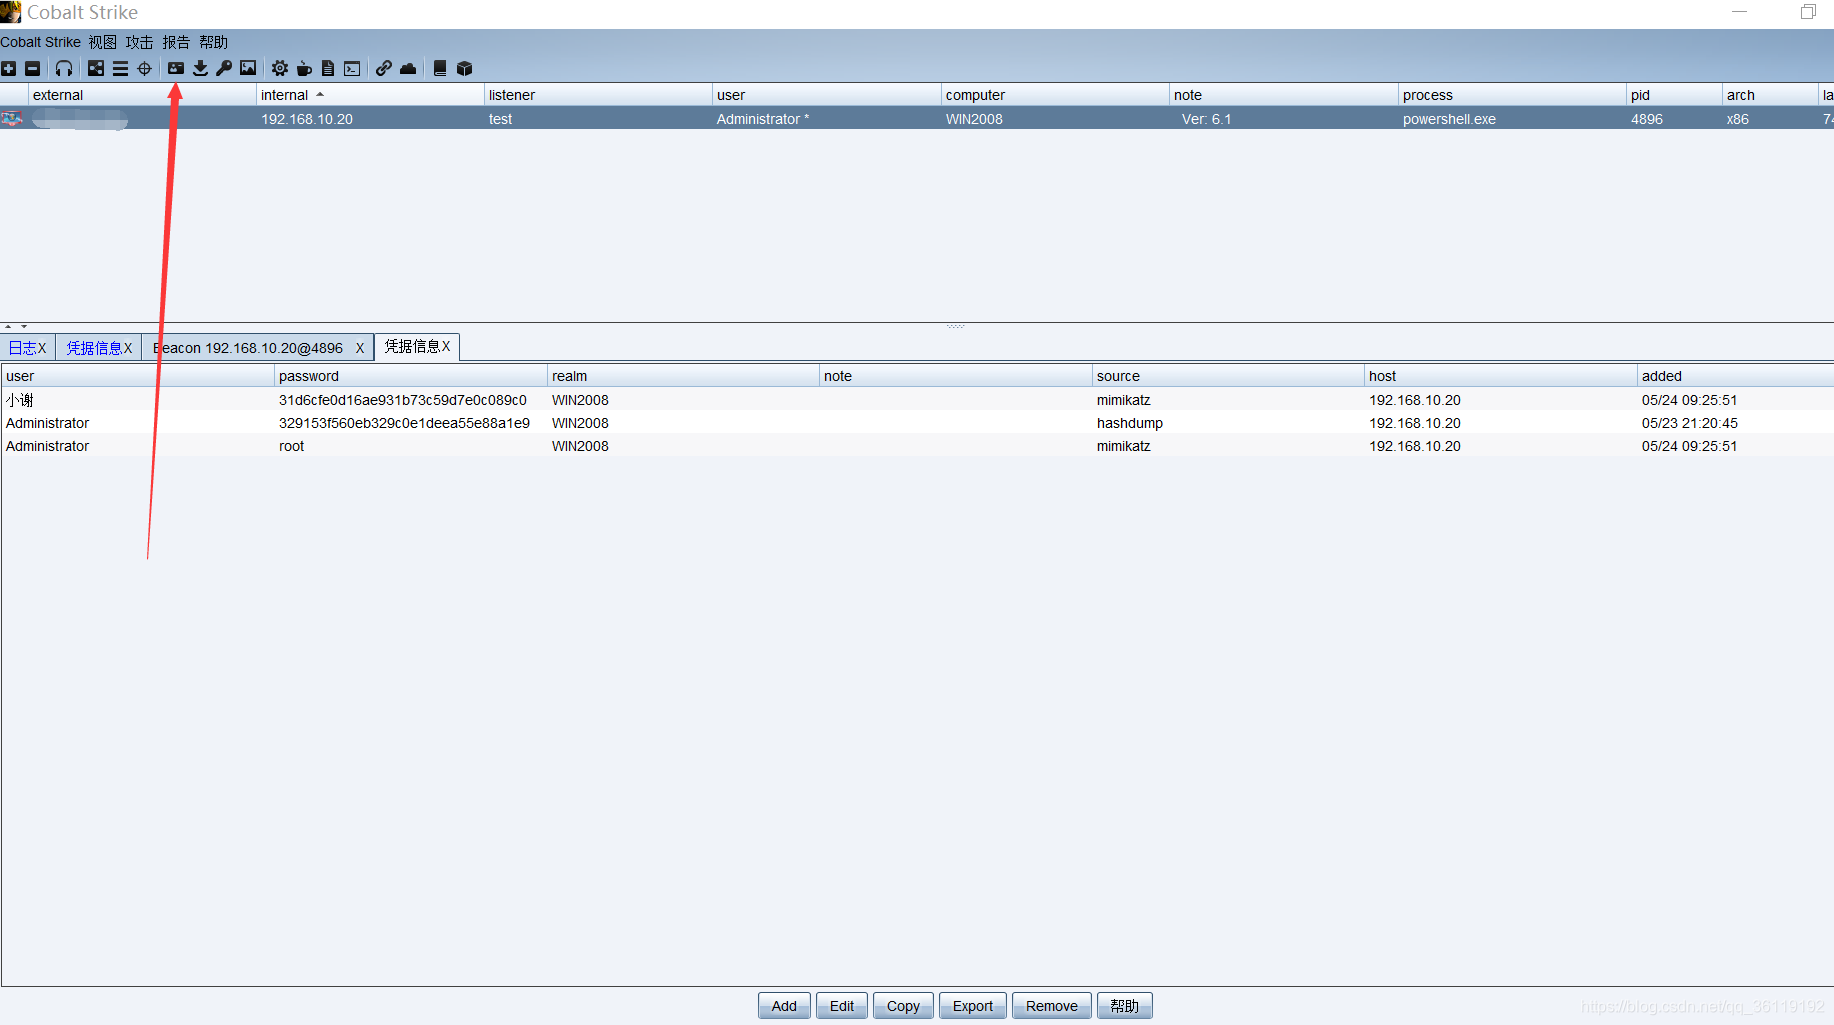Open the Downloaded Files arrow icon
The height and width of the screenshot is (1025, 1834).
click(x=200, y=68)
